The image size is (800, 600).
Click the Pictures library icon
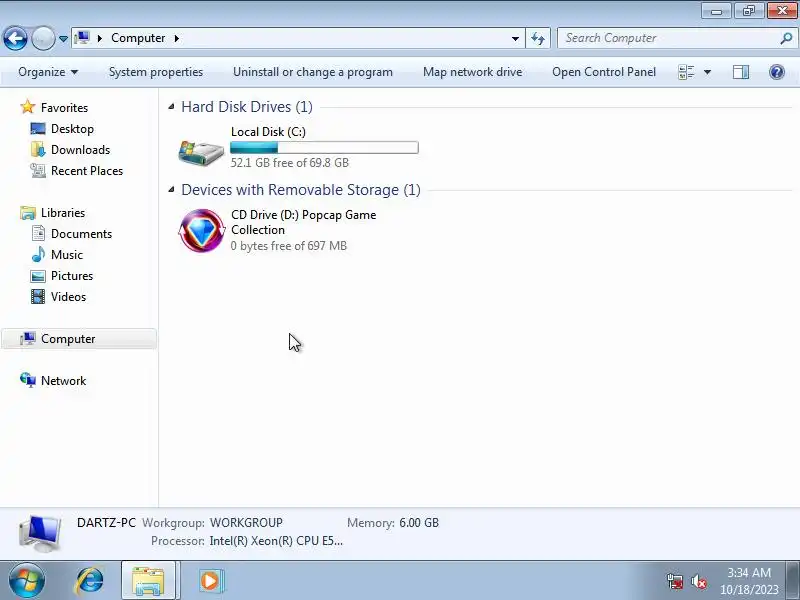[x=38, y=276]
